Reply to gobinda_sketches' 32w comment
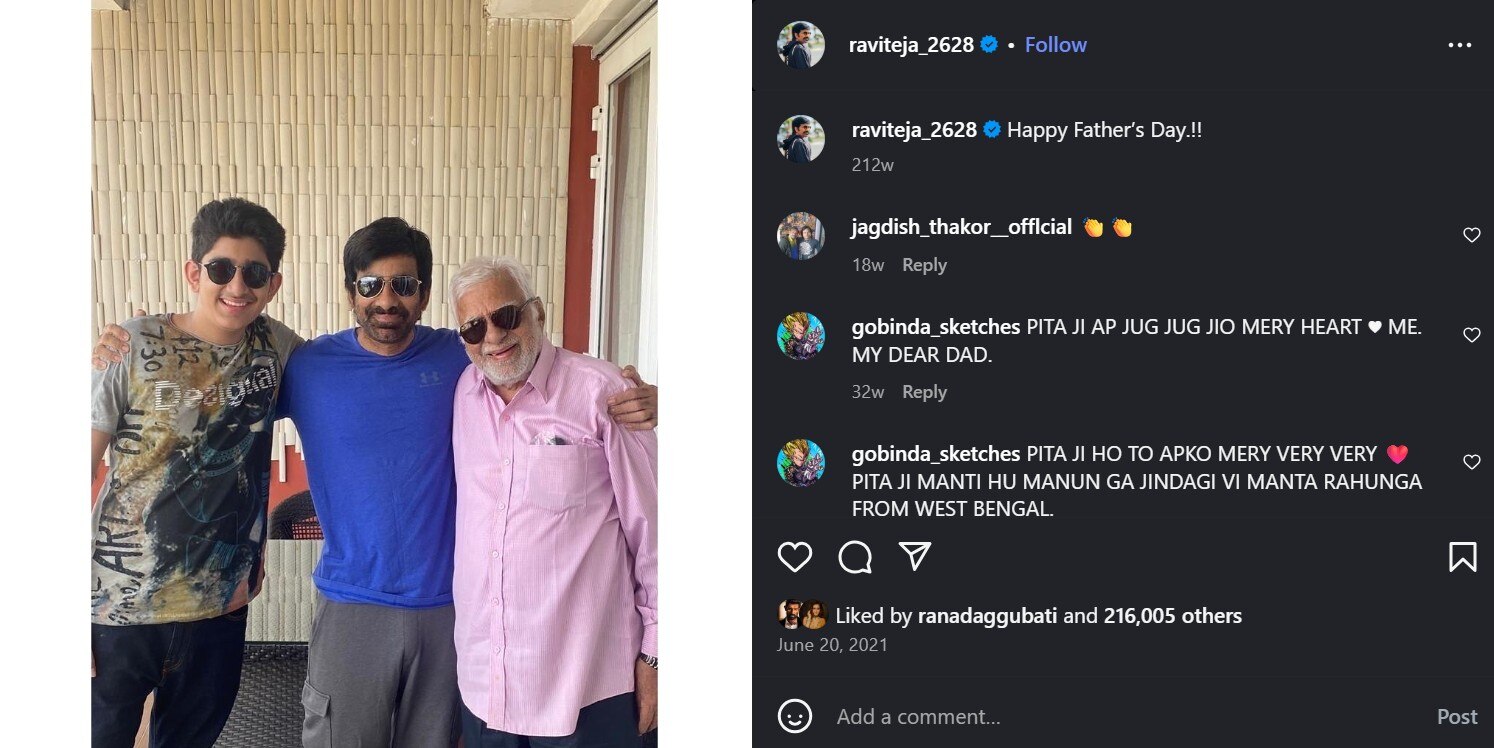1494x748 pixels. (x=924, y=392)
